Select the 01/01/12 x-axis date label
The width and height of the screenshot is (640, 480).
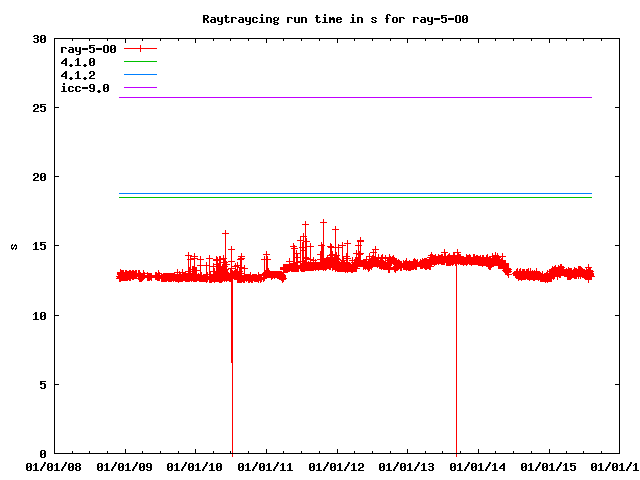338,466
